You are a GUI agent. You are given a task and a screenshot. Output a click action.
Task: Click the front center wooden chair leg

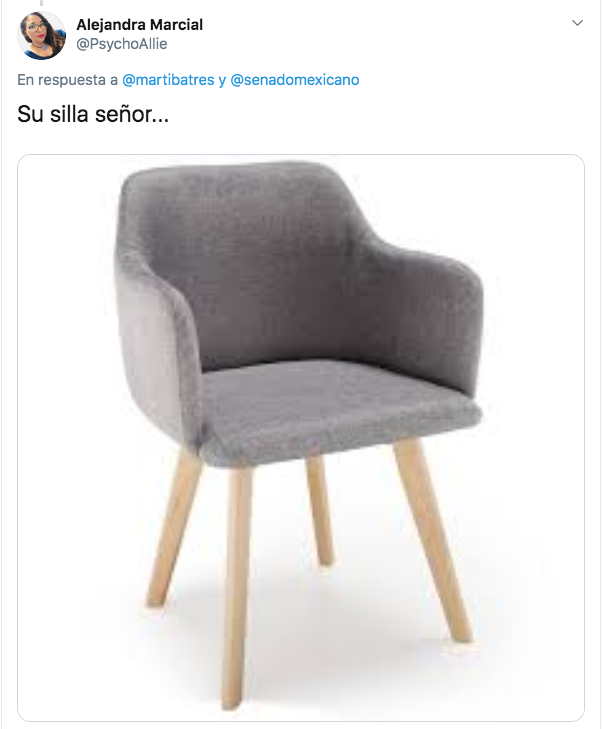[235, 586]
